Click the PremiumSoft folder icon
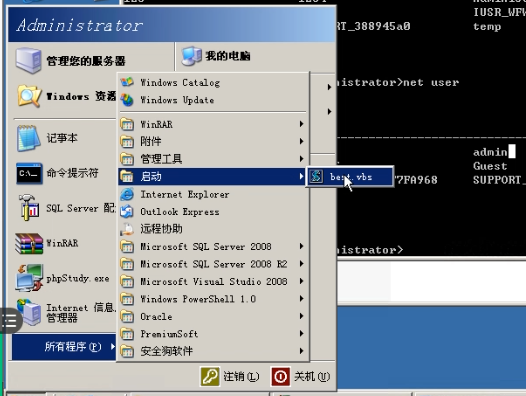 click(127, 334)
